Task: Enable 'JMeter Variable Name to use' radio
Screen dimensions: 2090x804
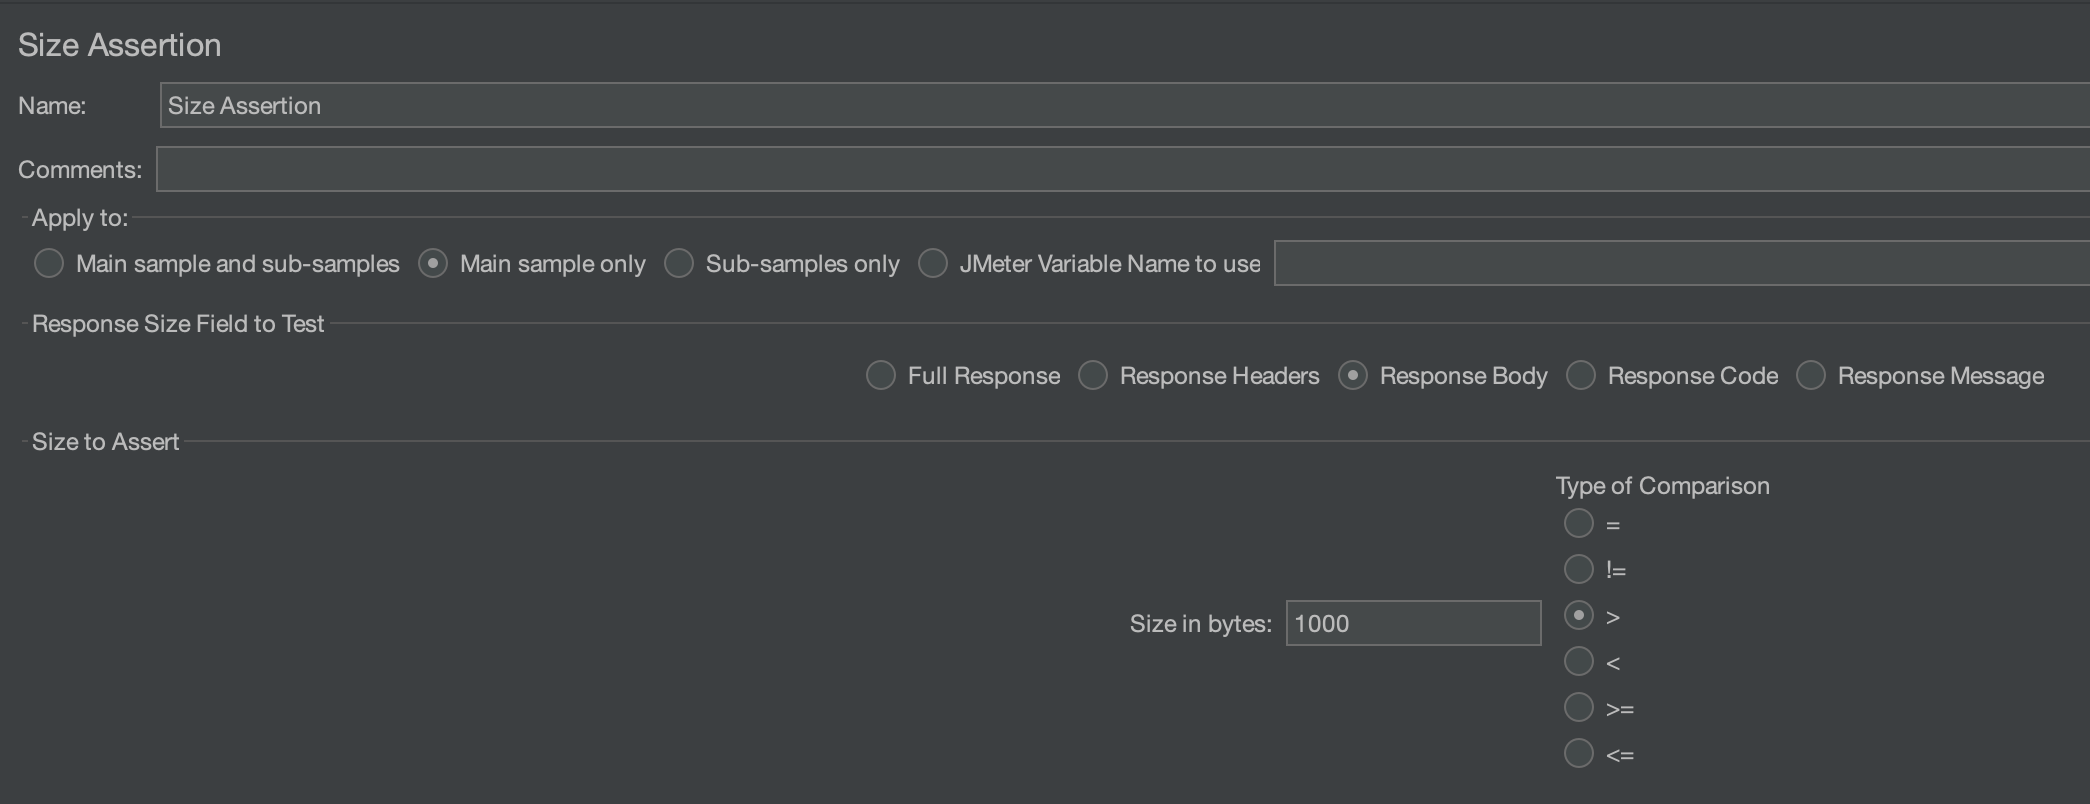Action: 933,264
